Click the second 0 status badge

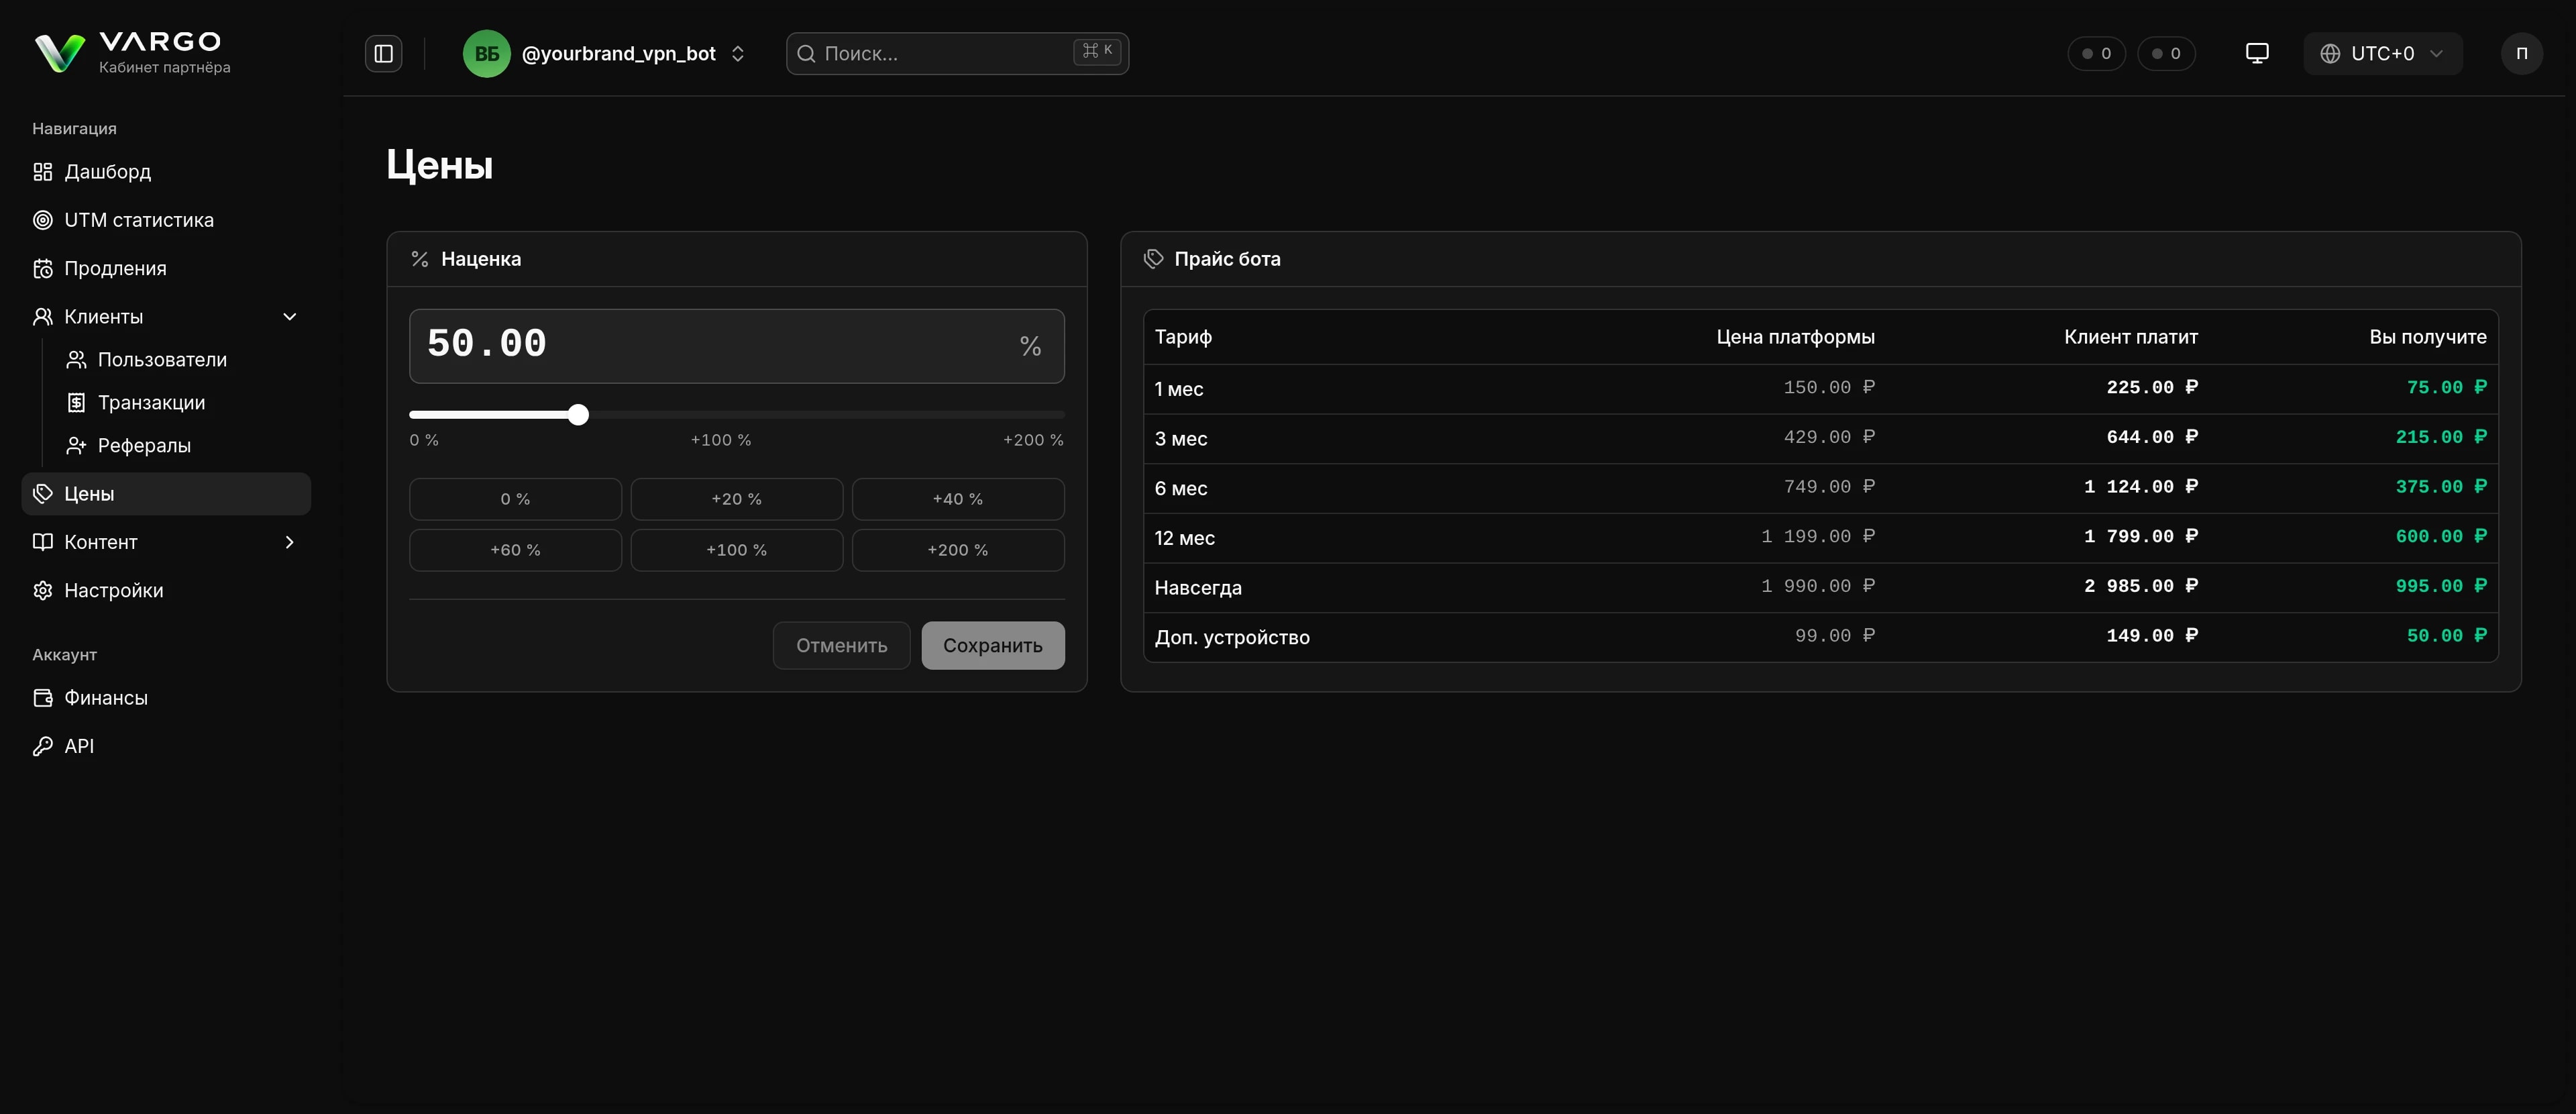(x=2166, y=53)
